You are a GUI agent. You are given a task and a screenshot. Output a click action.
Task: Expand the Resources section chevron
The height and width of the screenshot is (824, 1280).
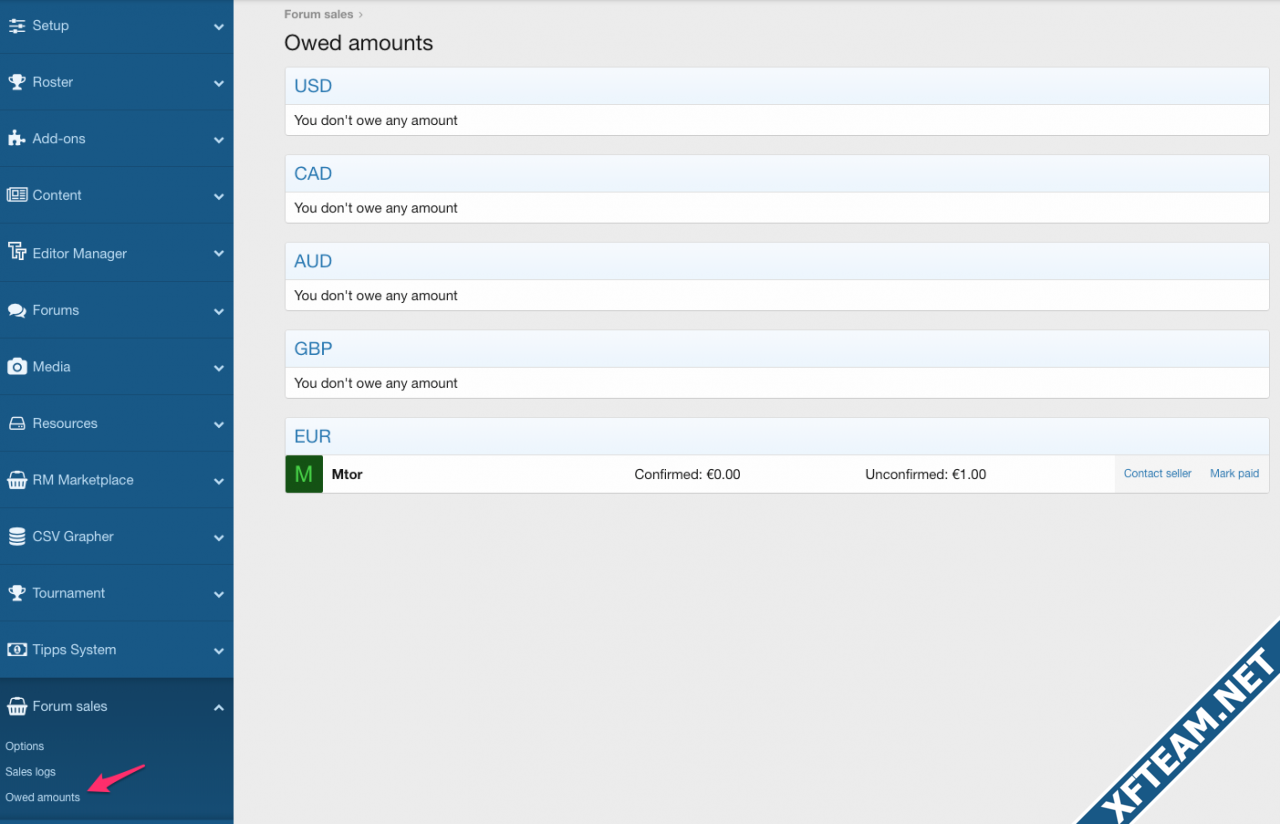click(219, 425)
